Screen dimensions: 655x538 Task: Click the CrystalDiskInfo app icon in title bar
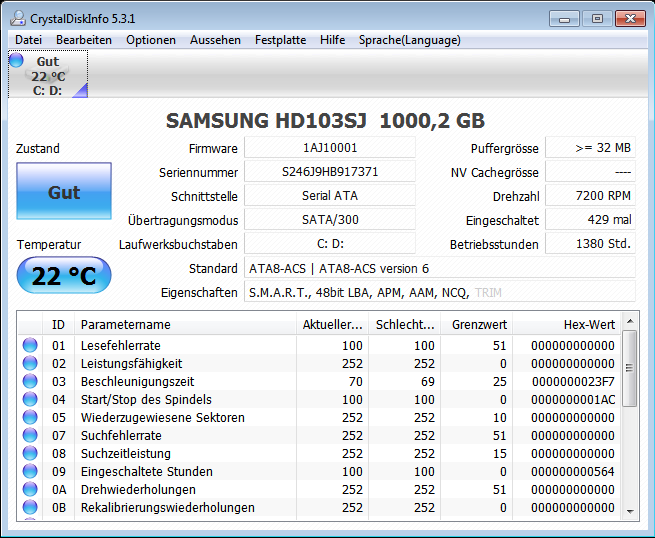tap(18, 19)
